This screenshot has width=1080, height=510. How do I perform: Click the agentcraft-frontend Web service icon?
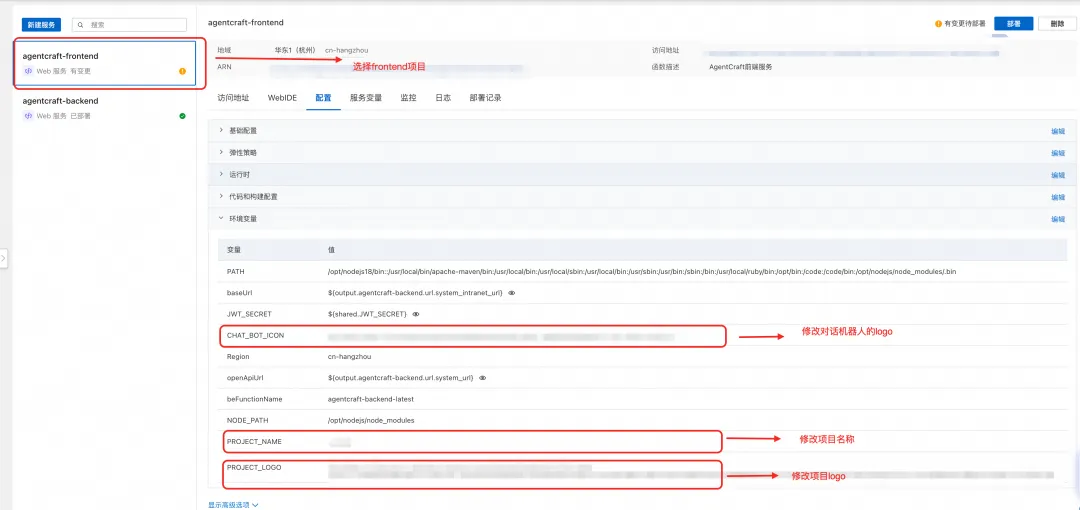(28, 71)
